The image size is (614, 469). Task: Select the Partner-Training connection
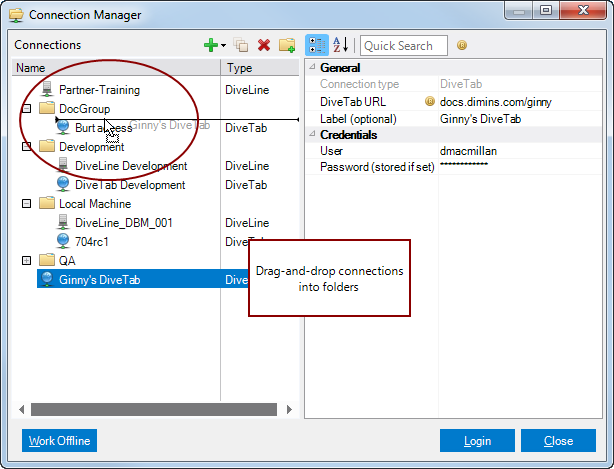coord(99,90)
